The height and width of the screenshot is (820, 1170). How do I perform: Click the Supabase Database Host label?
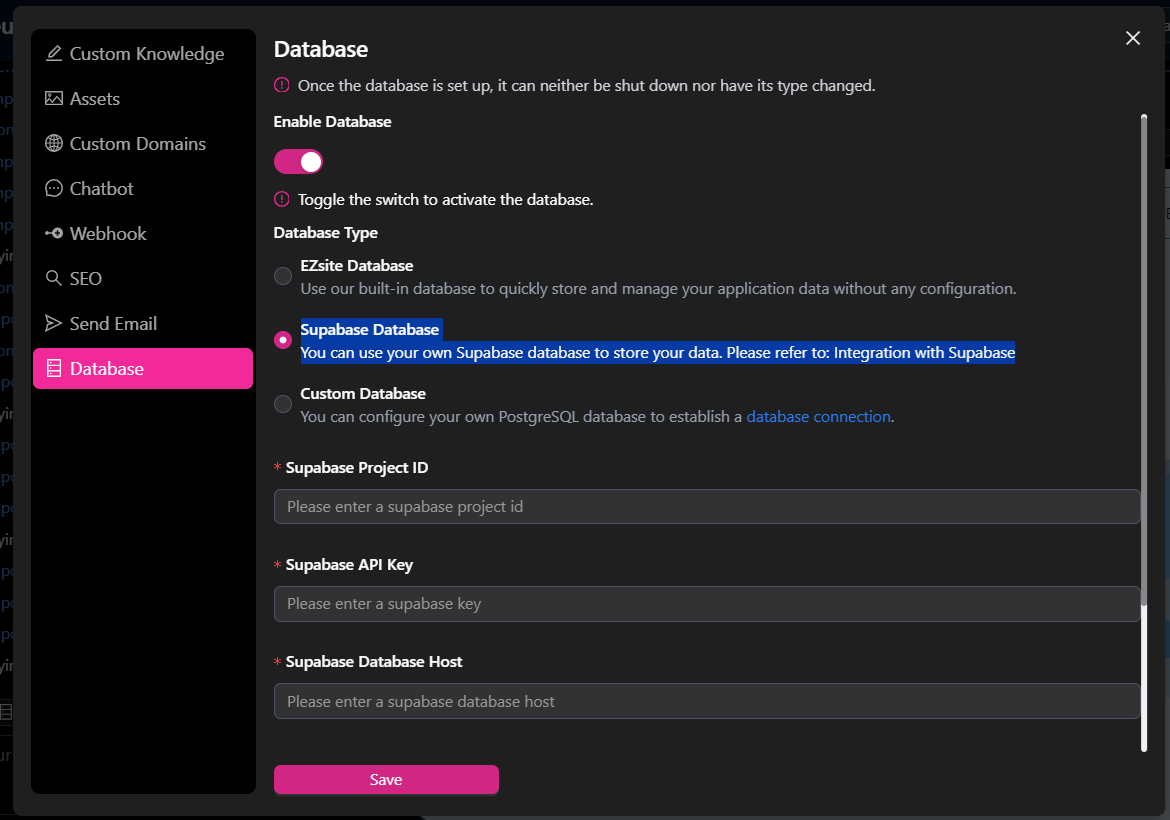[x=374, y=662]
